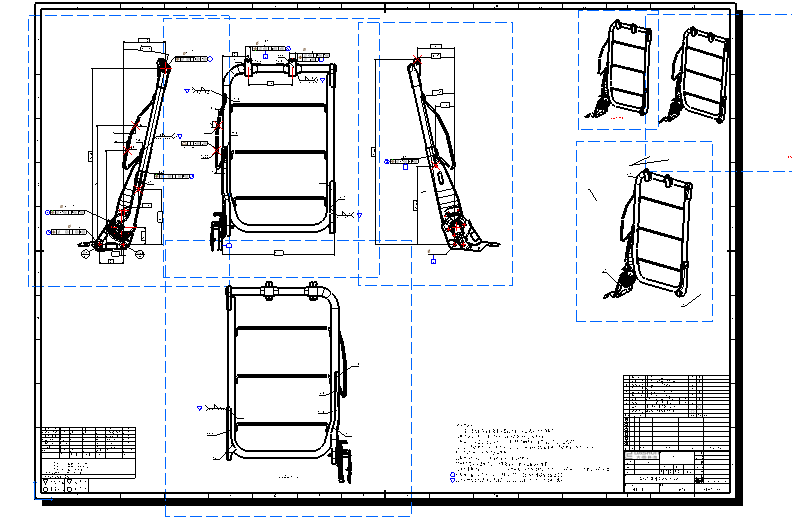Click the surface finish symbol right of the front view

358,214
